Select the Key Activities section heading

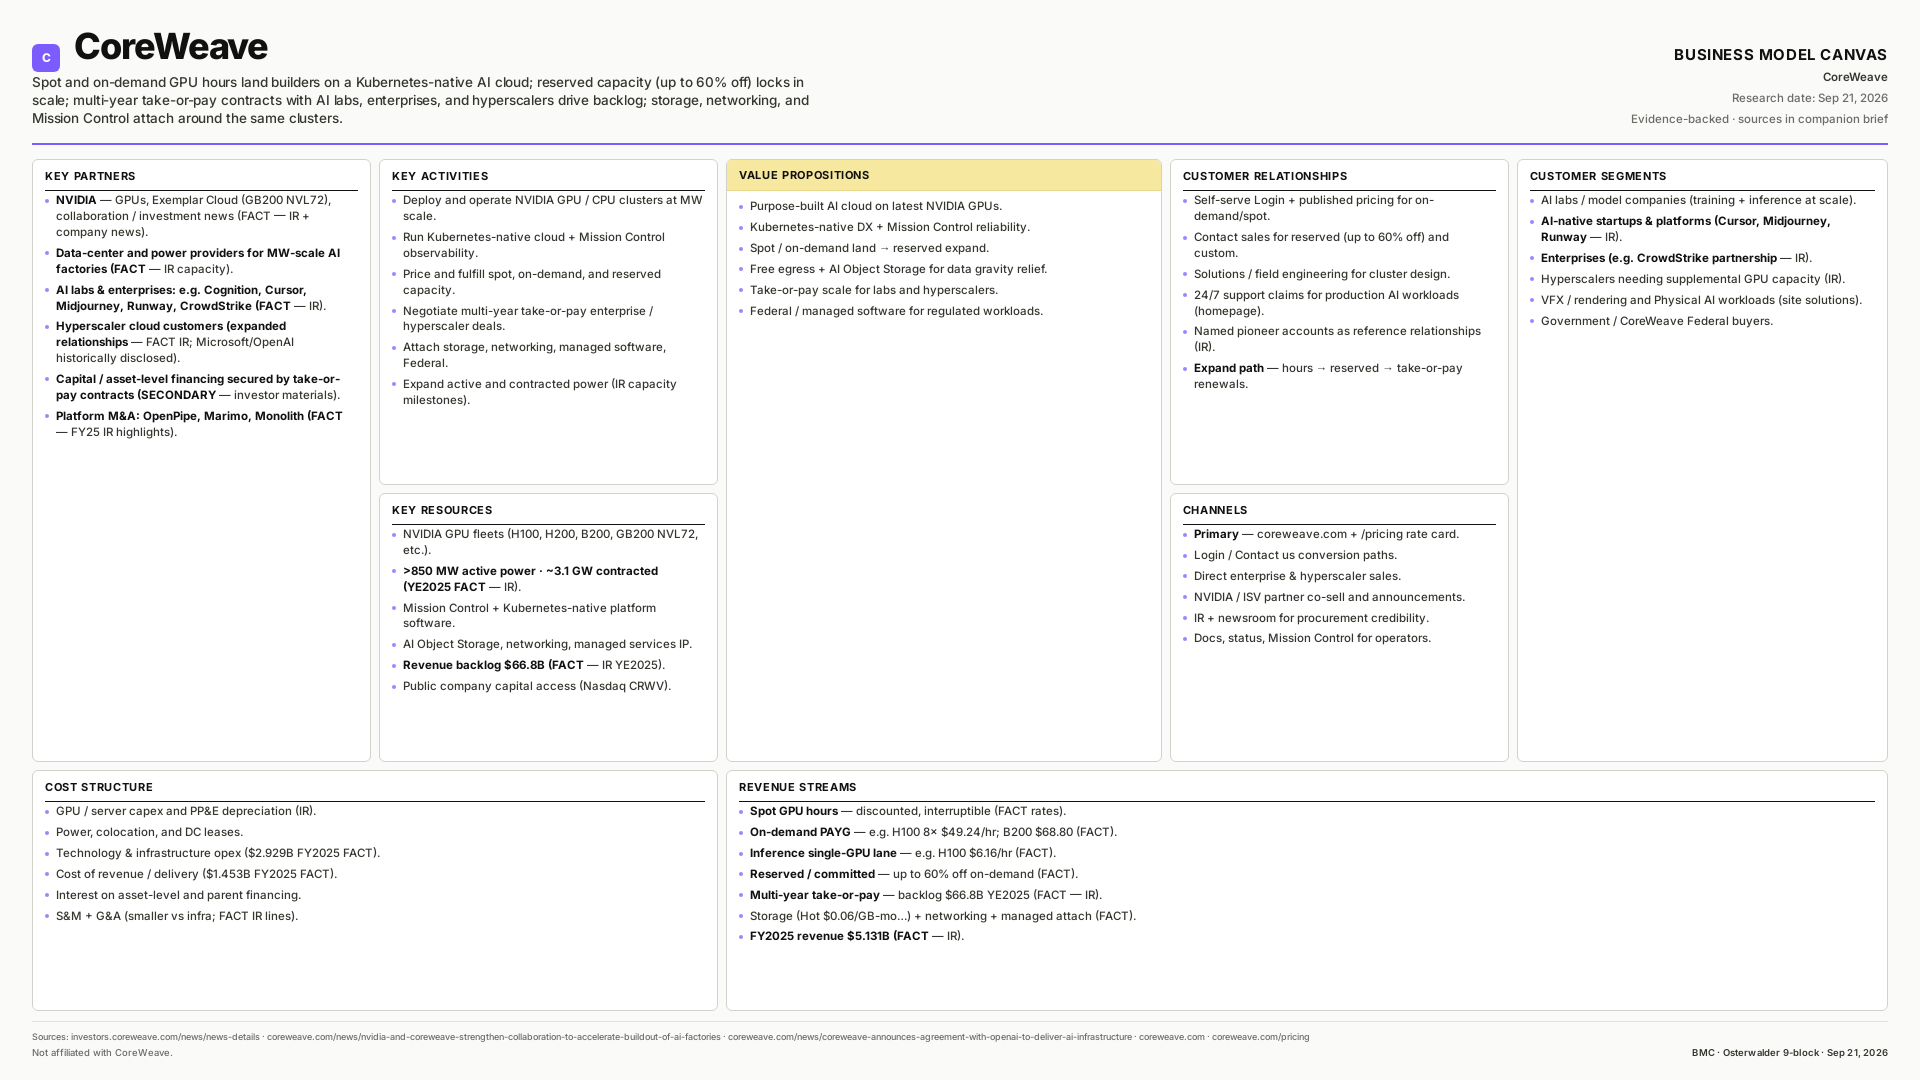[440, 176]
